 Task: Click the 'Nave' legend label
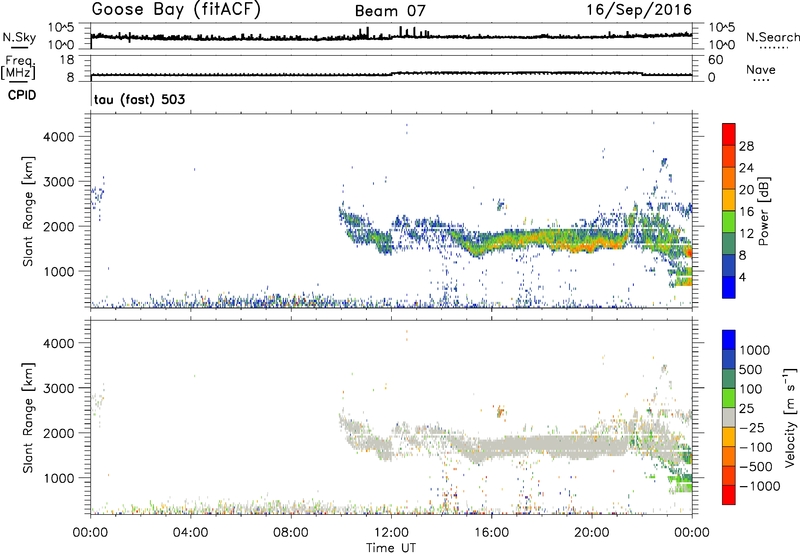click(x=761, y=70)
